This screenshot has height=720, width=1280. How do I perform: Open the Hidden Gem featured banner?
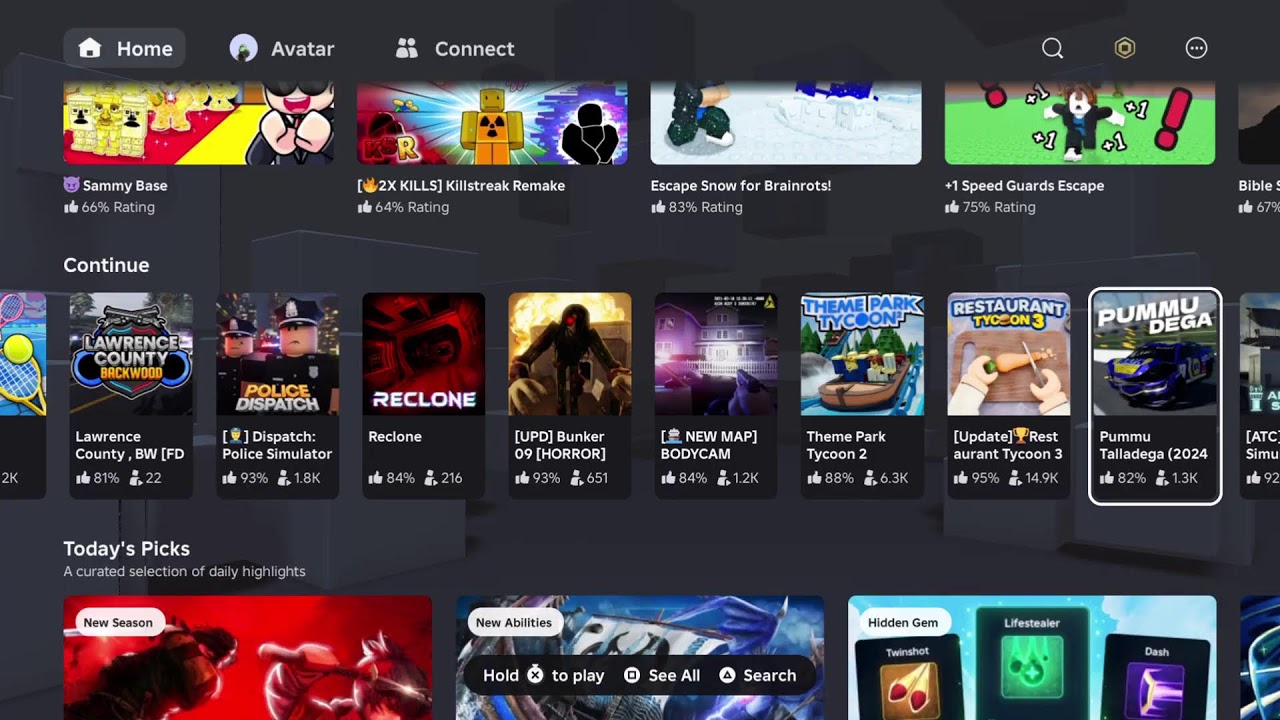click(x=1032, y=658)
